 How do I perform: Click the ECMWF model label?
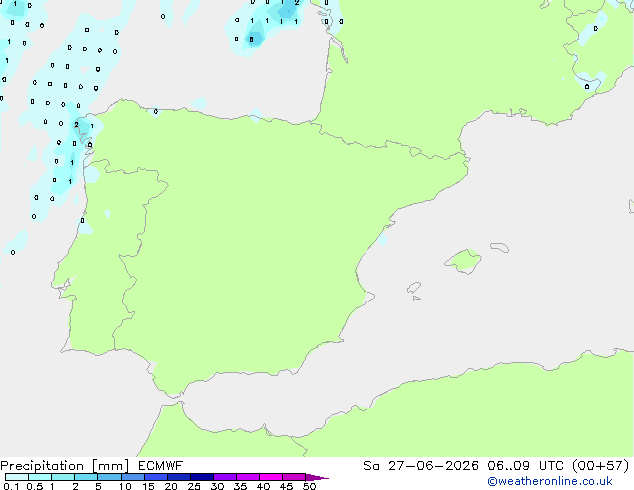click(x=161, y=466)
